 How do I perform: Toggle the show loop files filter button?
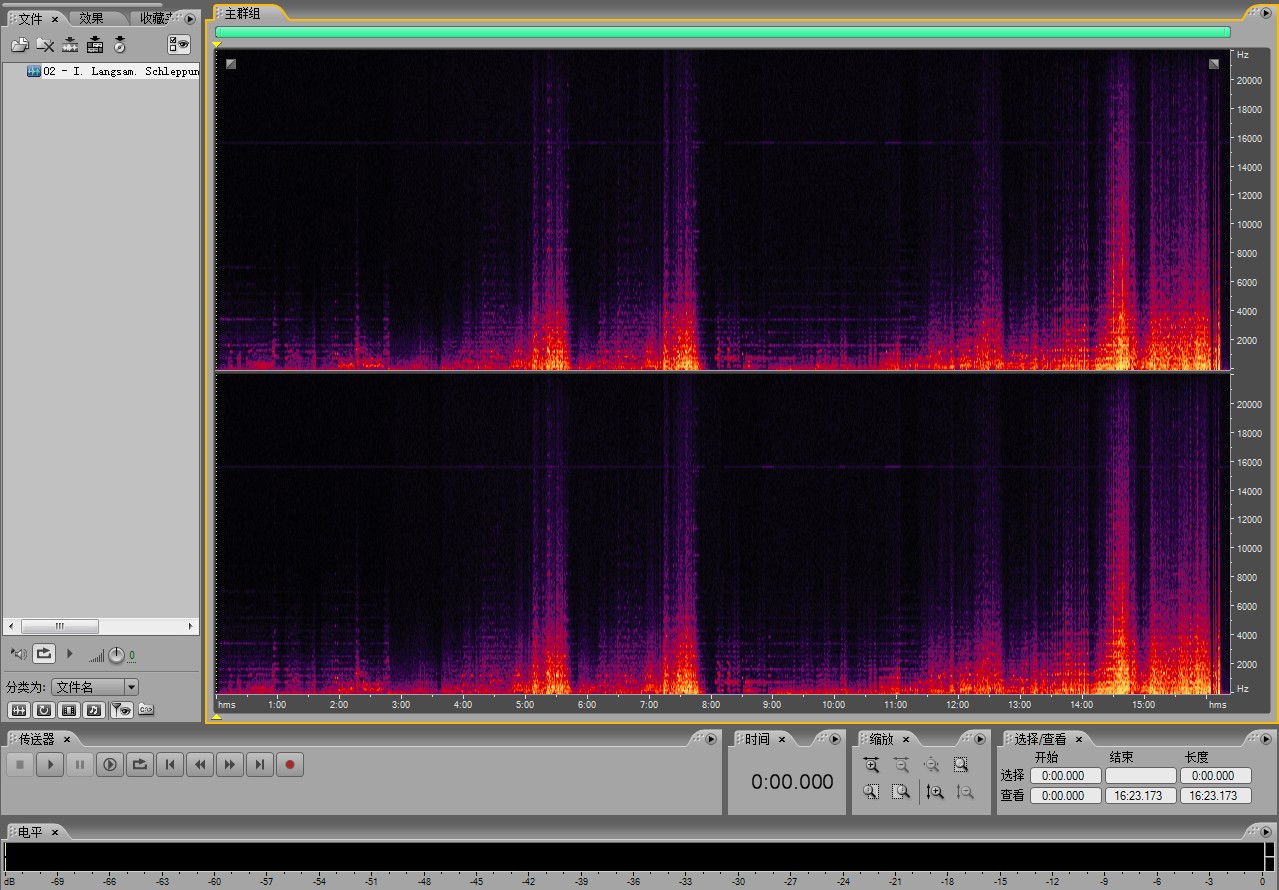(x=44, y=710)
